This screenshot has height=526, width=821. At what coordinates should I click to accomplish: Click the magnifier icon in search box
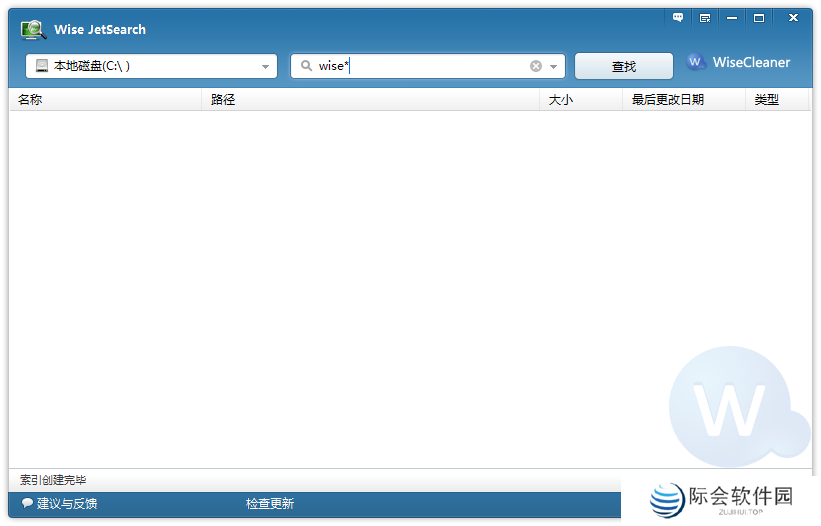tap(306, 65)
